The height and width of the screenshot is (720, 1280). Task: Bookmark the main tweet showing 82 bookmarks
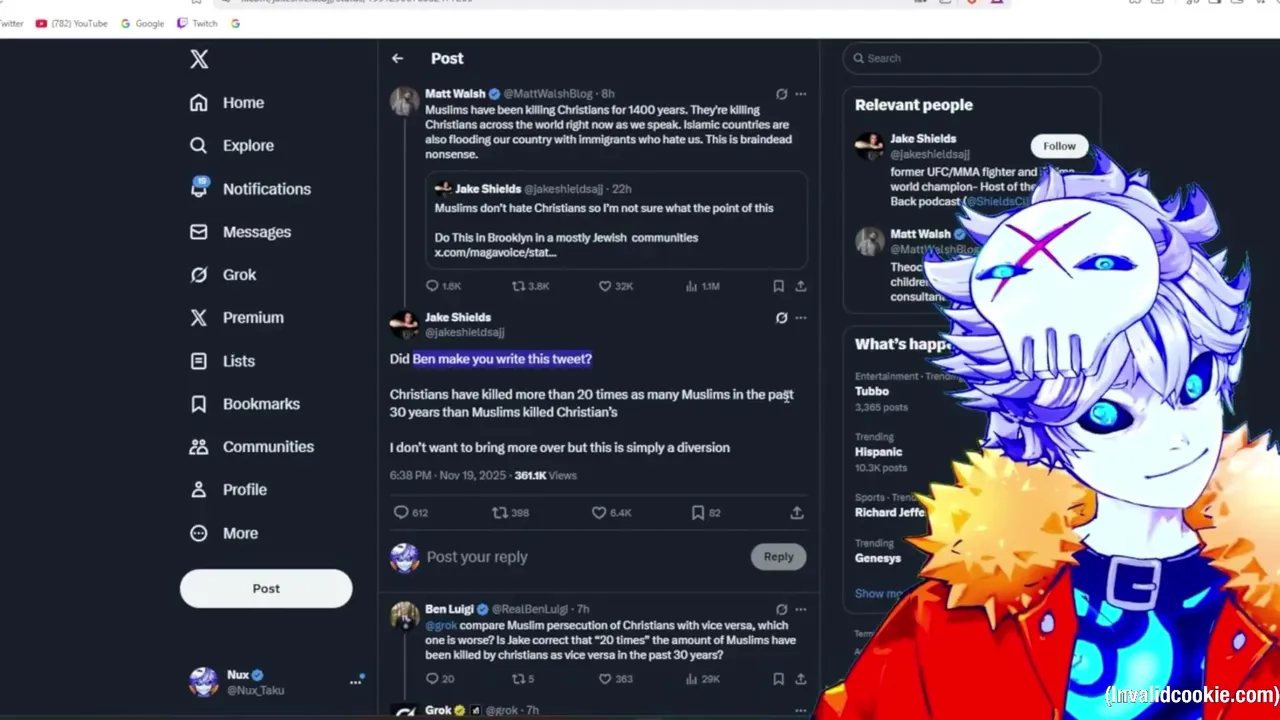pyautogui.click(x=698, y=513)
